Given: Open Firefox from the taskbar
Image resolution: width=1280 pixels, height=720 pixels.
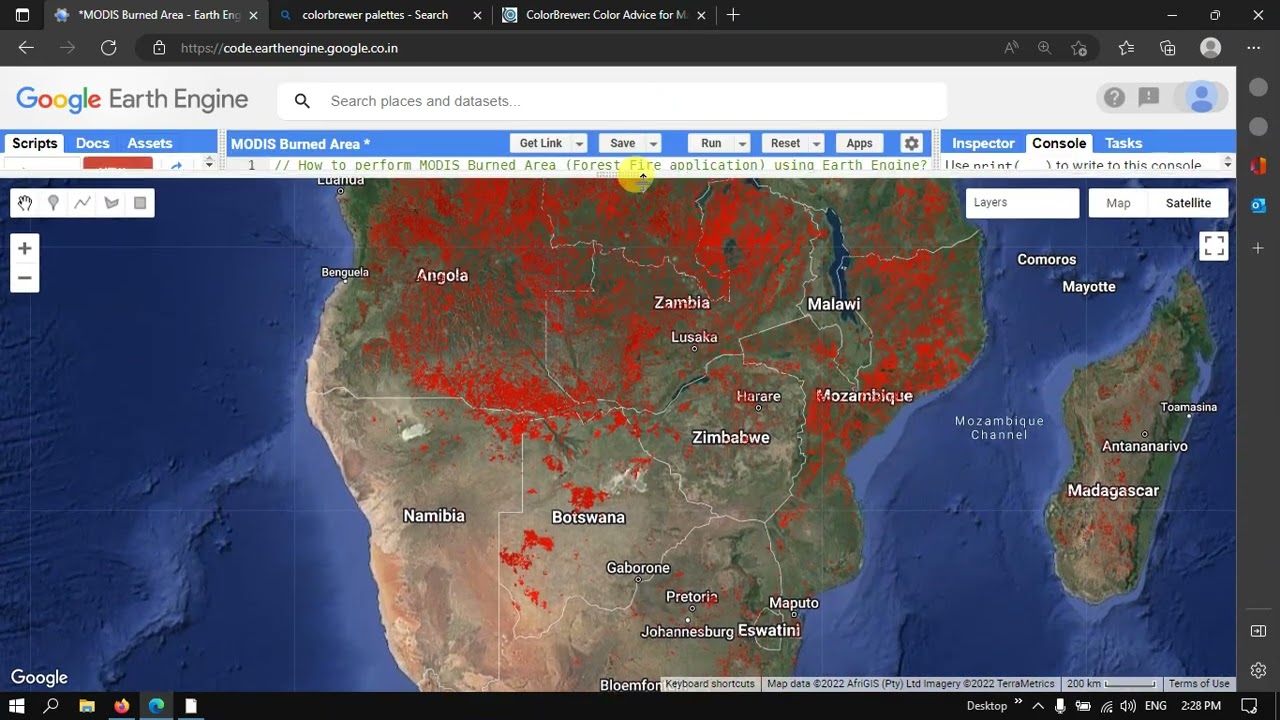Looking at the screenshot, I should (x=122, y=706).
